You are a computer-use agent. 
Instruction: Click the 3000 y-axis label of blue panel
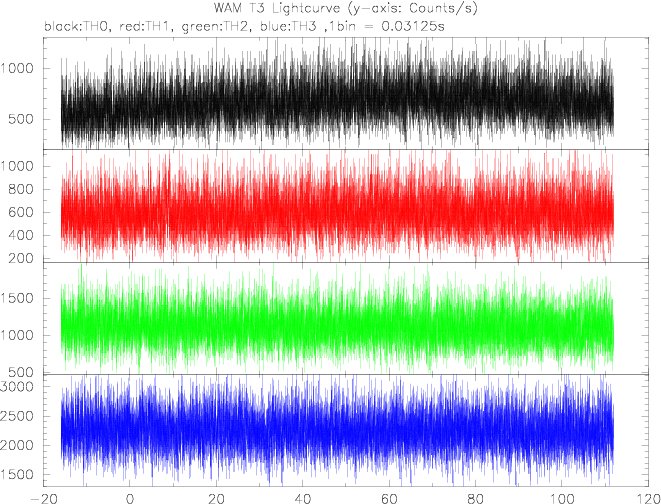point(16,387)
